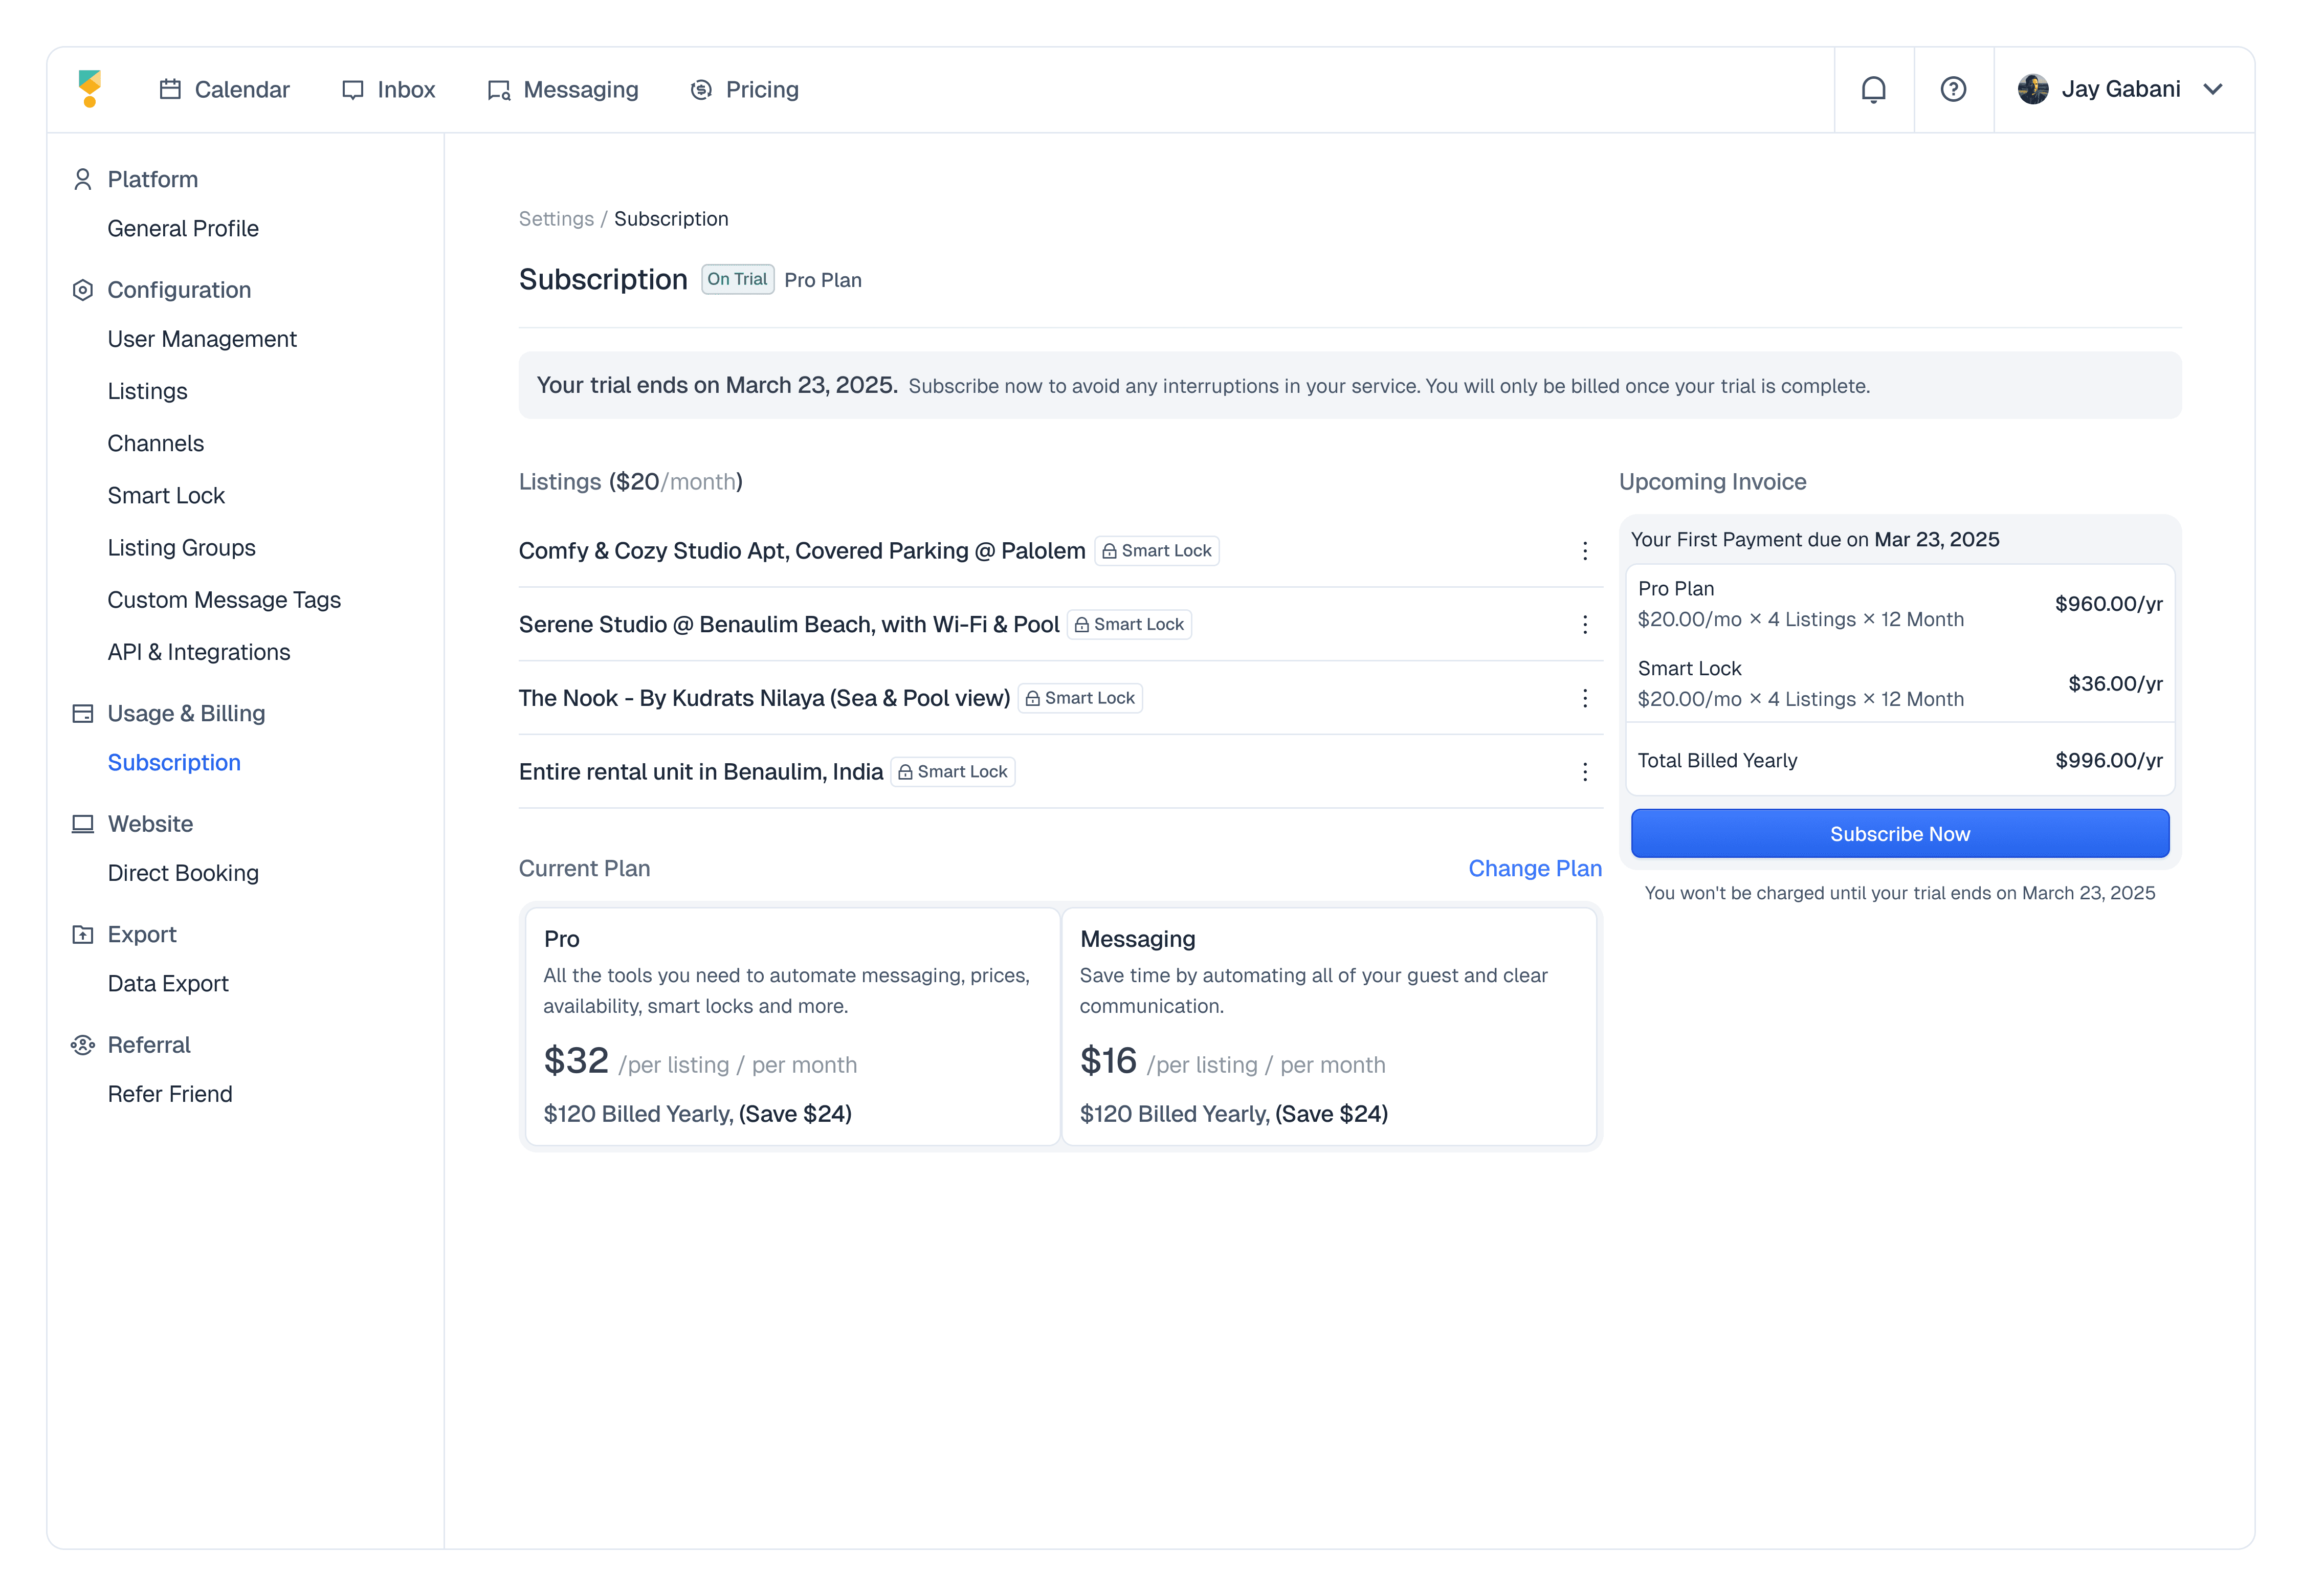Click the Calendar icon in top navigation
The image size is (2302, 1596).
(x=170, y=90)
